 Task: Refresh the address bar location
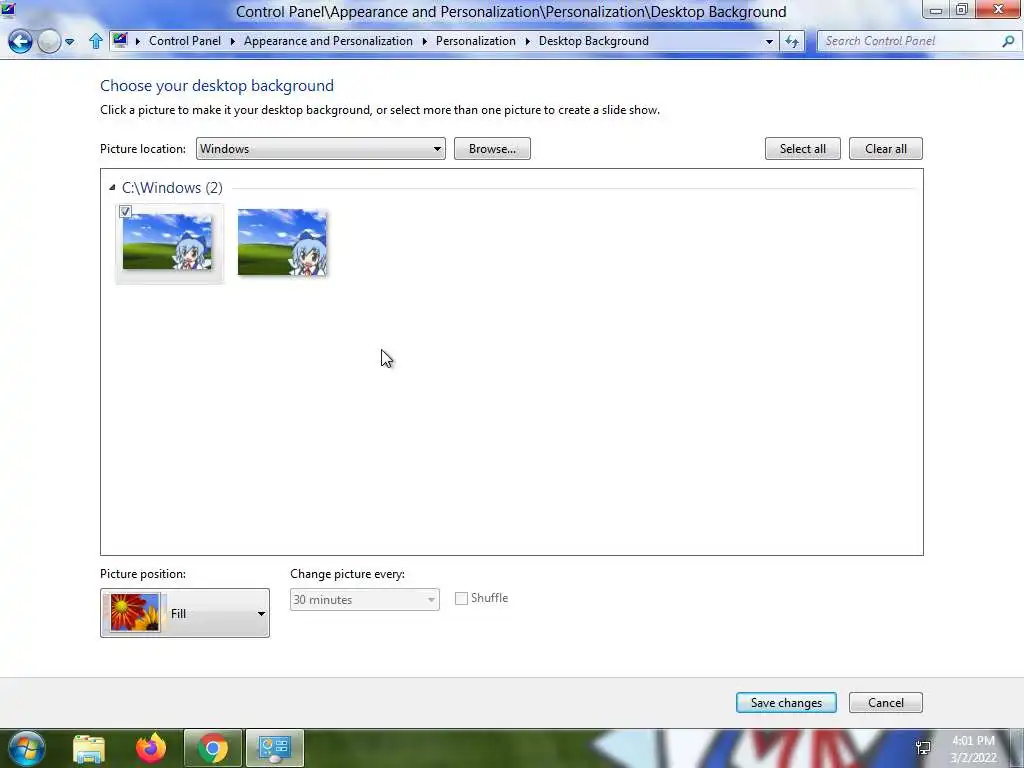tap(792, 41)
